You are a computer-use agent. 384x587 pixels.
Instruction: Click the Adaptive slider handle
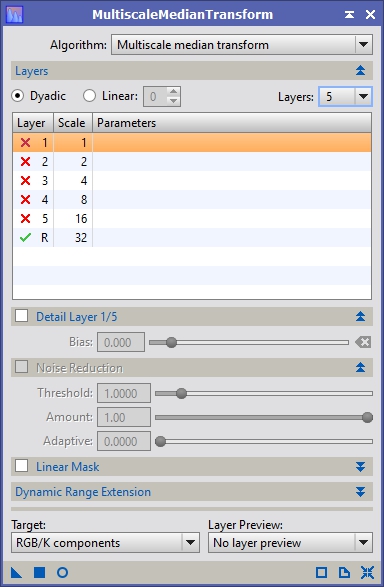pyautogui.click(x=160, y=441)
